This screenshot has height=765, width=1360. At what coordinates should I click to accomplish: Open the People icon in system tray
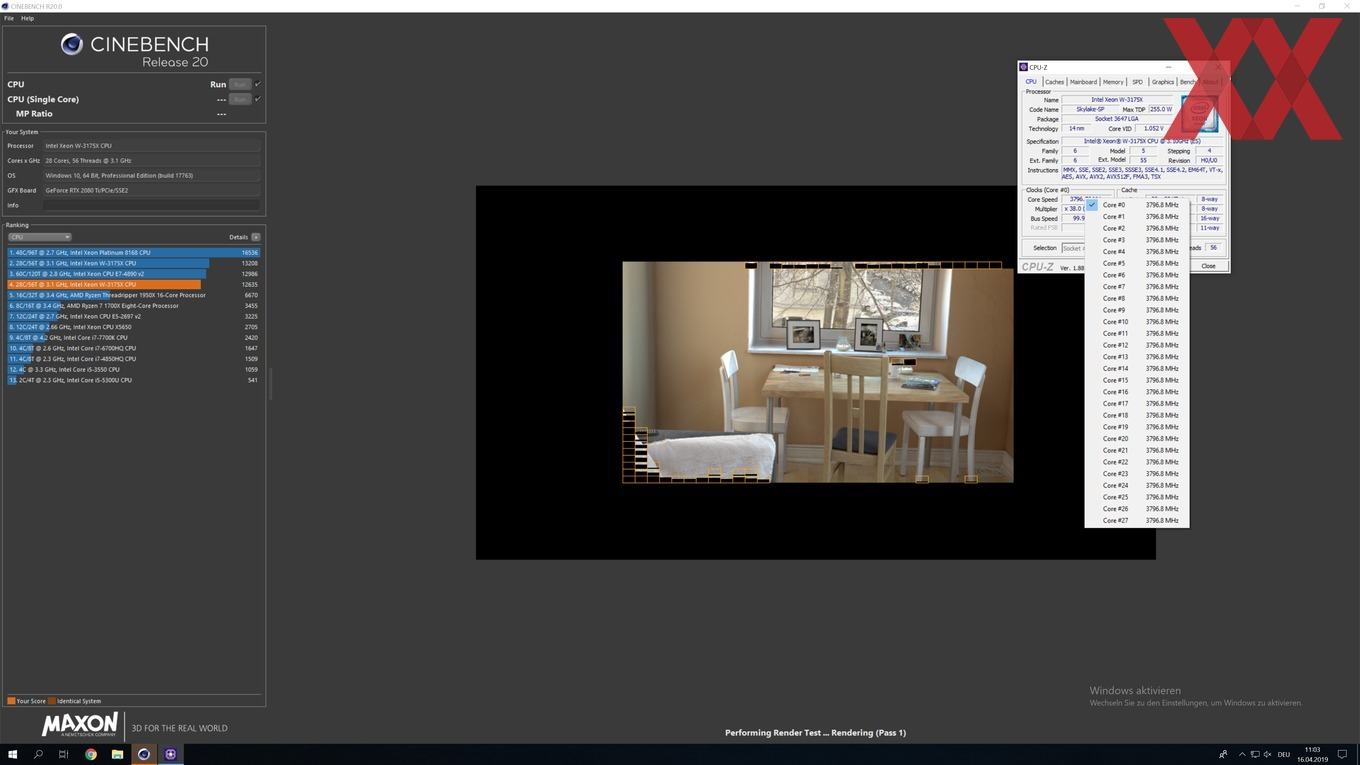click(x=1223, y=754)
